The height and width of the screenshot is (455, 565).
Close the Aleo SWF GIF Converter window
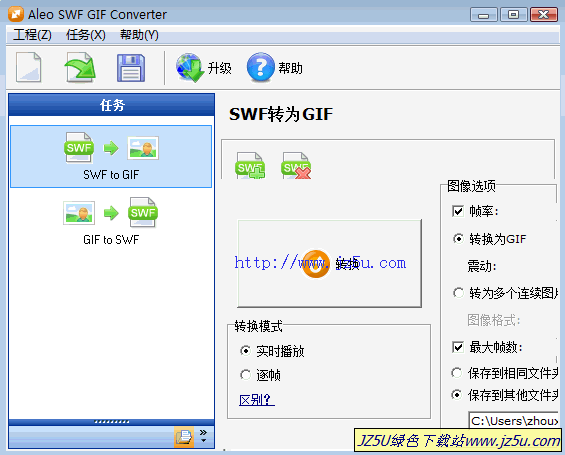click(544, 15)
